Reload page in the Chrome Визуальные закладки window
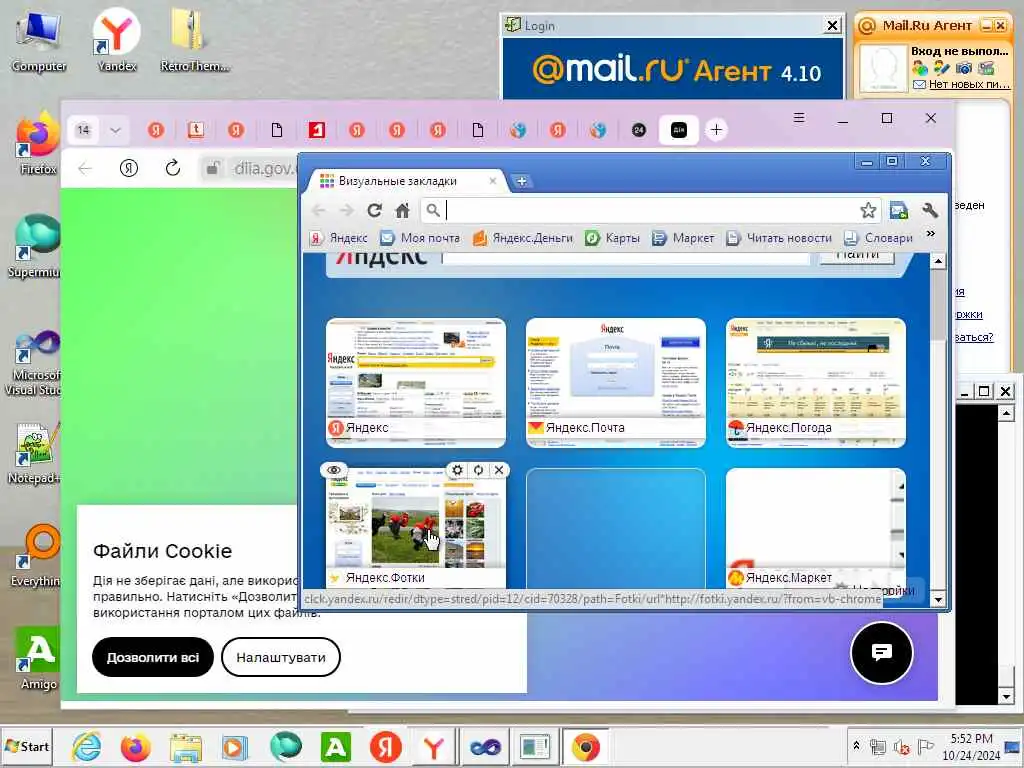Viewport: 1024px width, 768px height. 374,210
